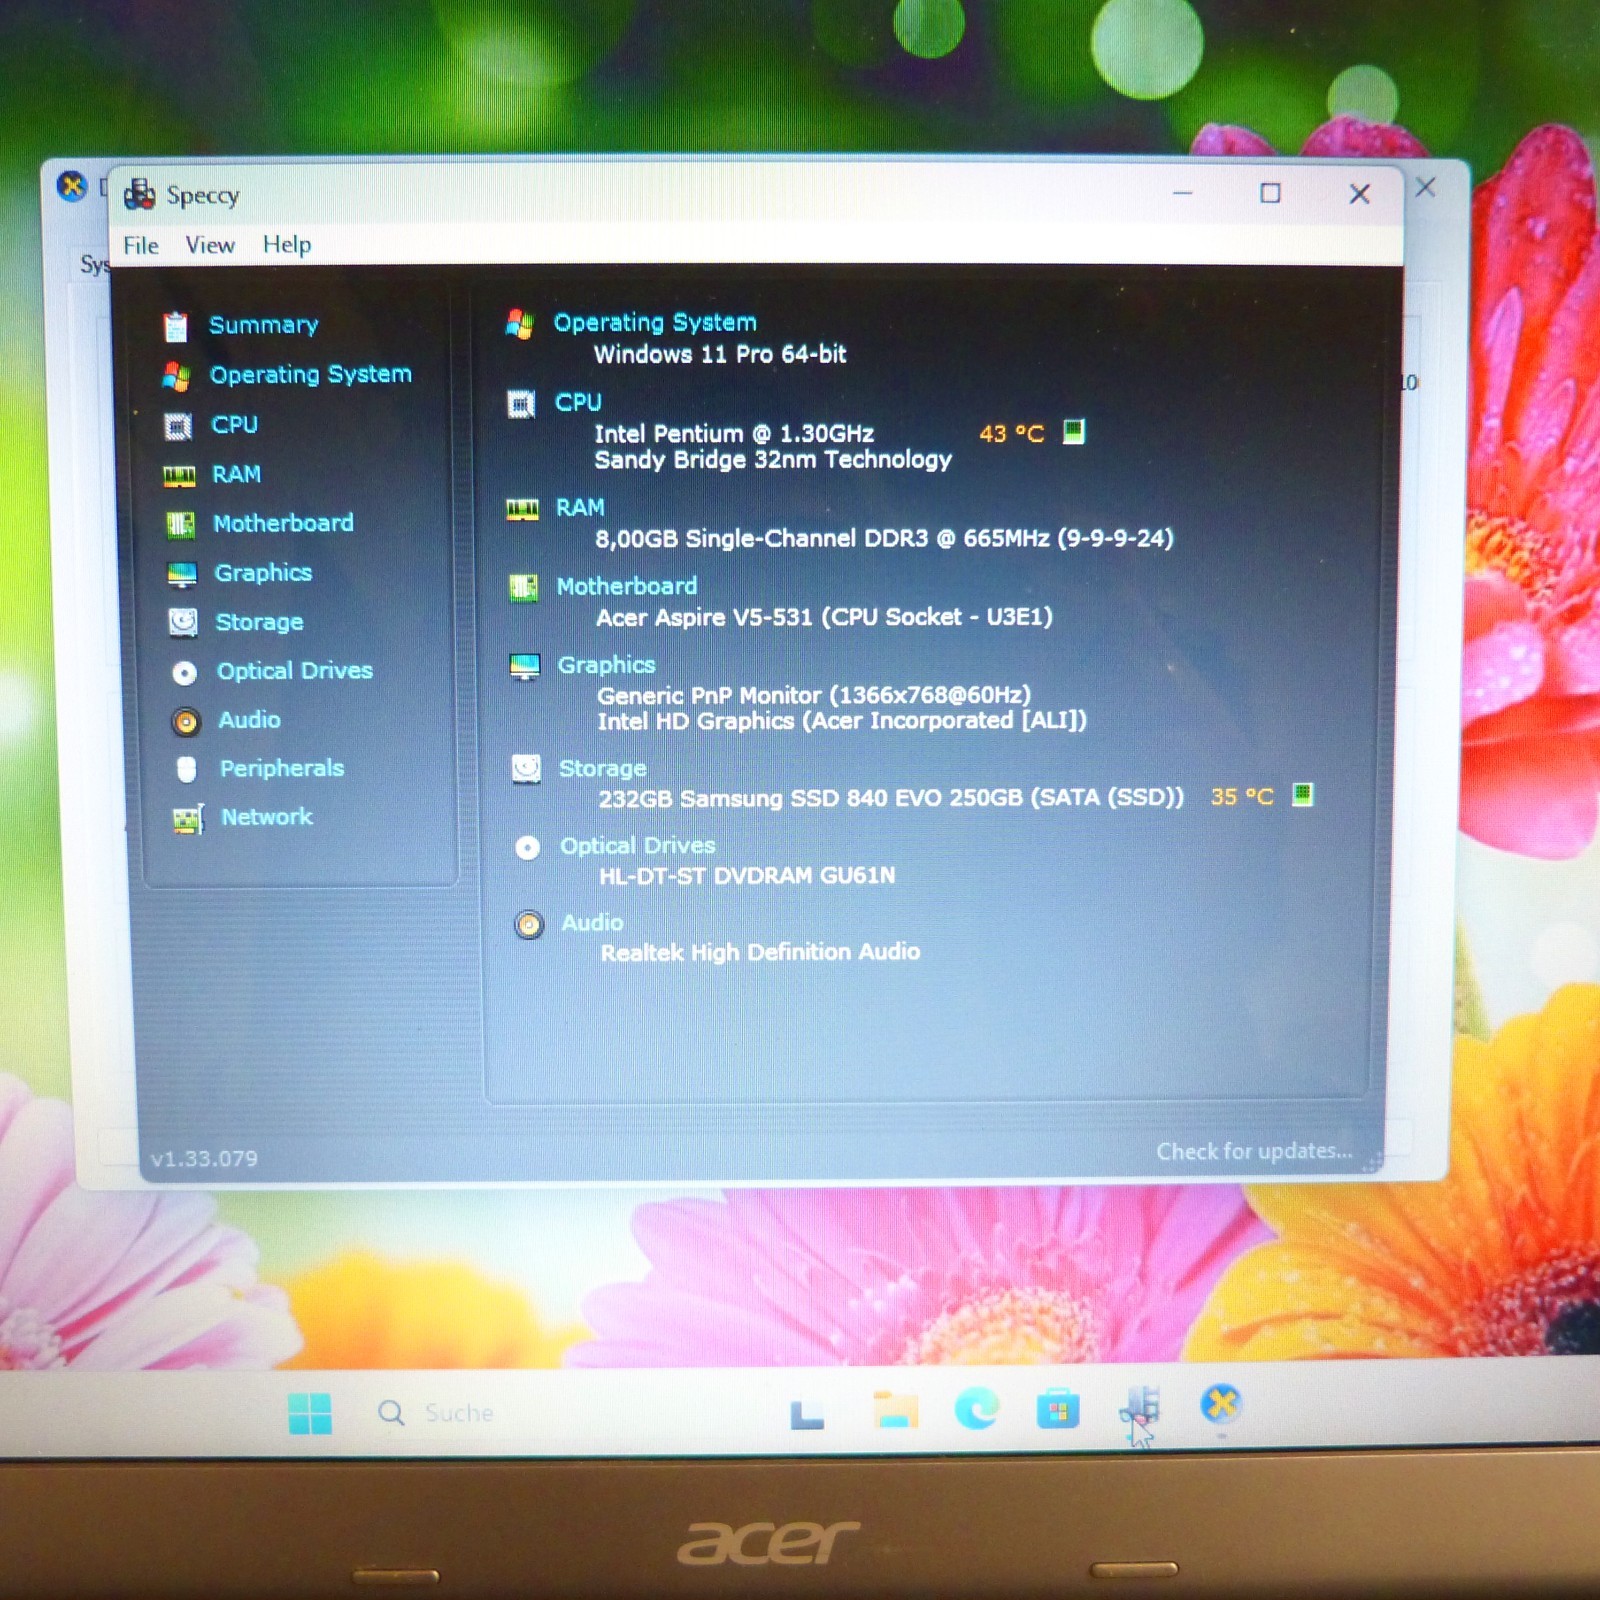
Task: Click the Storage disk icon in sidebar
Action: [x=183, y=622]
